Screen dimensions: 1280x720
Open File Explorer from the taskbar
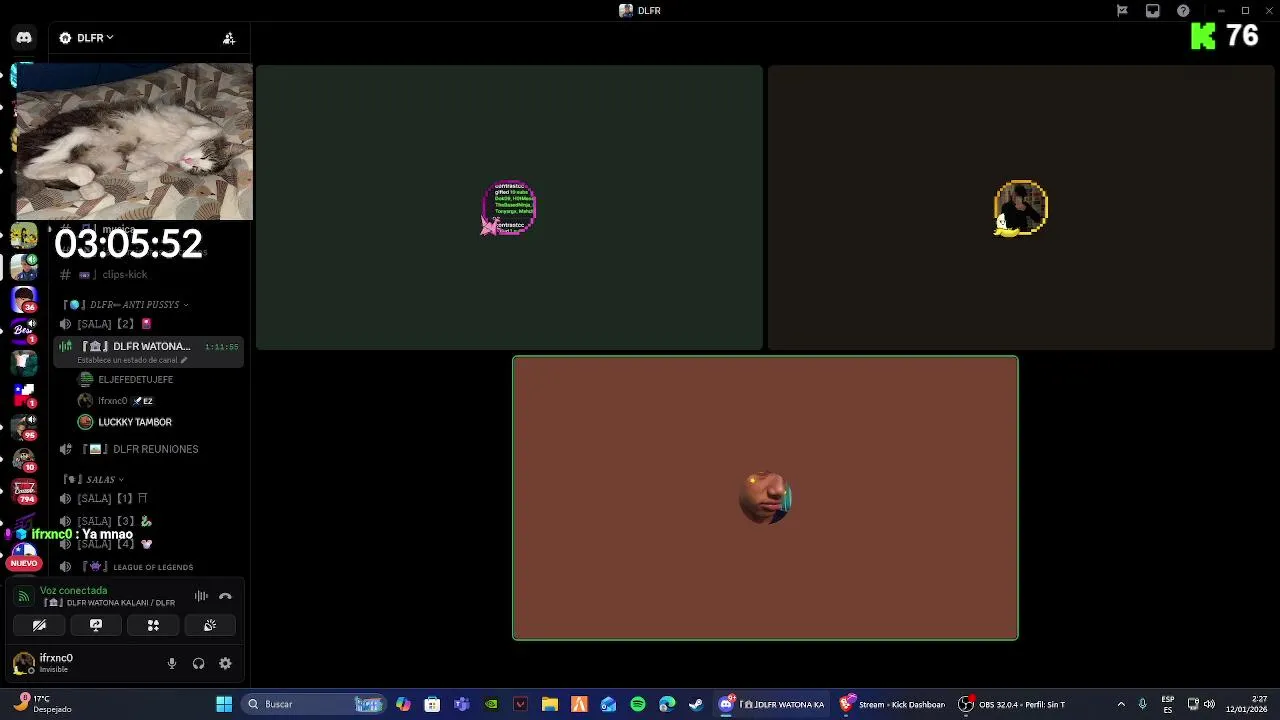pyautogui.click(x=550, y=704)
